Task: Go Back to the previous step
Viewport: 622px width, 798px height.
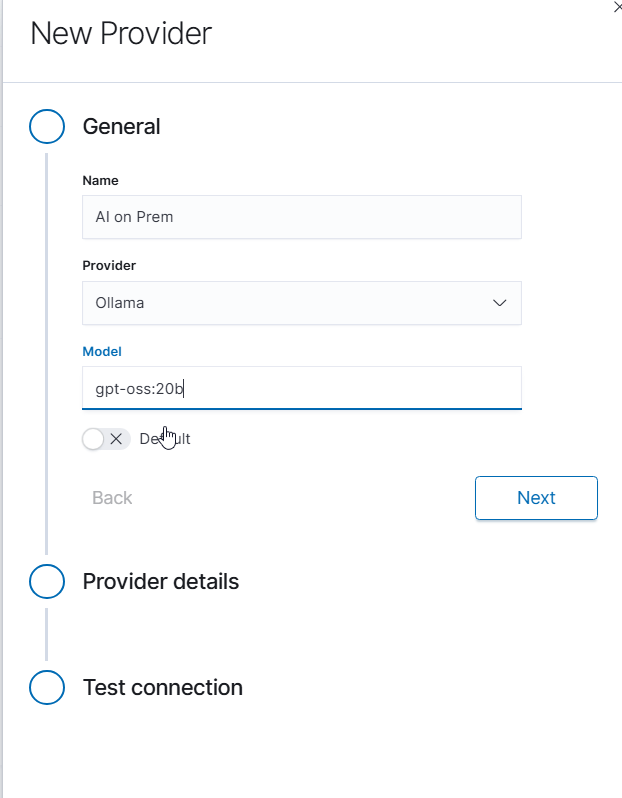Action: point(112,498)
